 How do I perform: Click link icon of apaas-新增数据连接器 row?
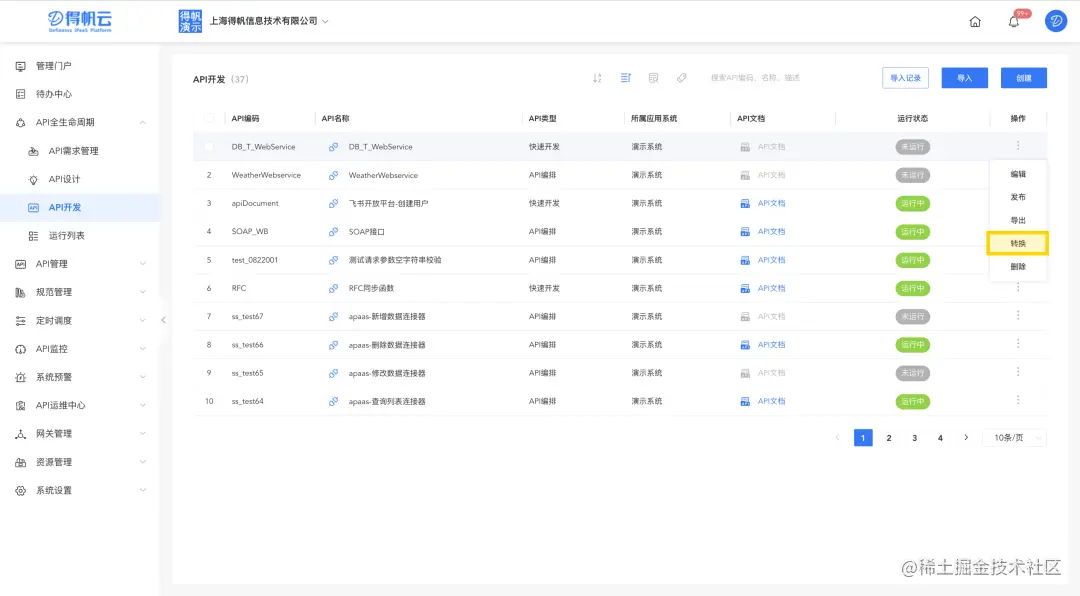click(333, 316)
